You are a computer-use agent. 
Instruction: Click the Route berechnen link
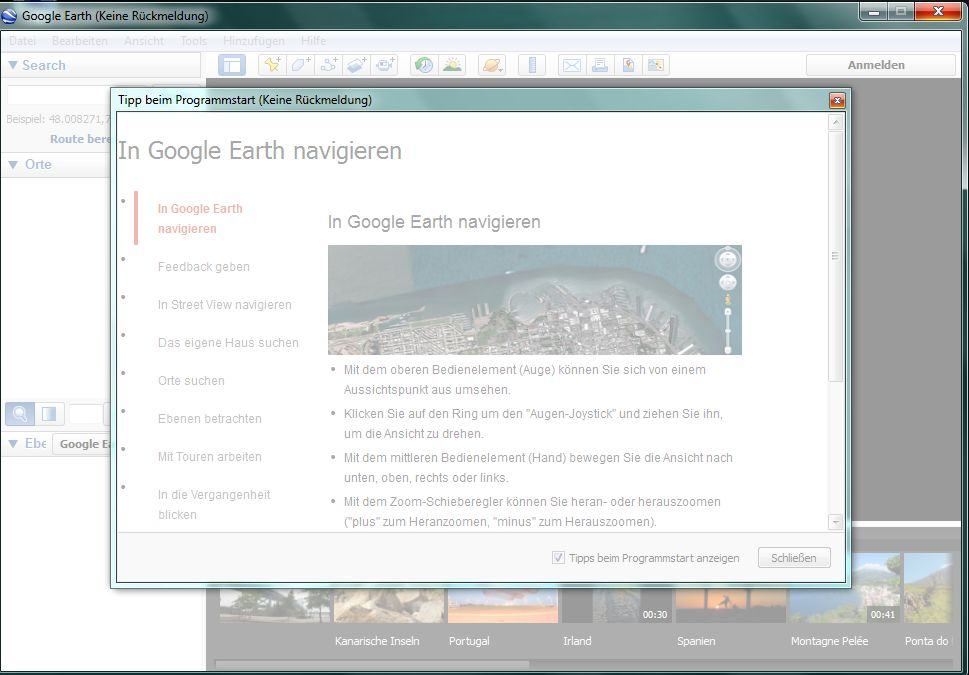click(x=80, y=139)
